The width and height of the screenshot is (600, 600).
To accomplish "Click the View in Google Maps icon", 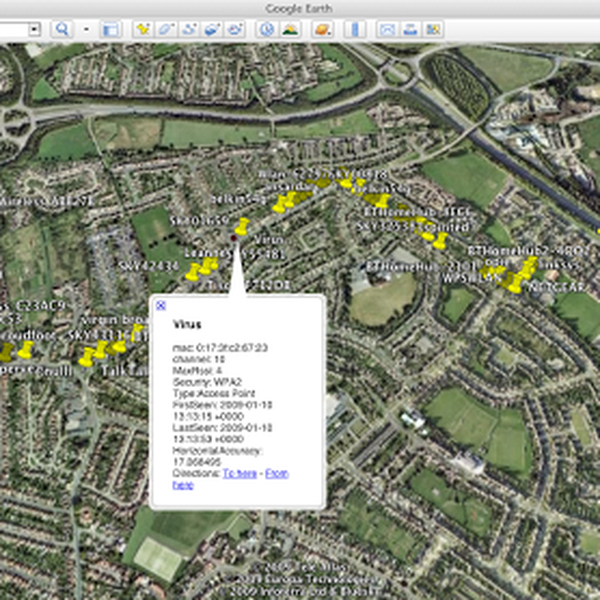I will point(432,29).
